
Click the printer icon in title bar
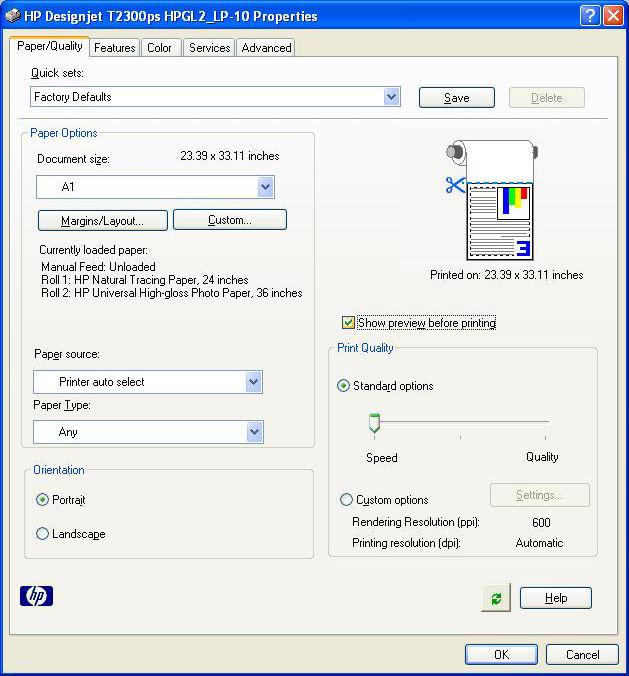tap(12, 16)
